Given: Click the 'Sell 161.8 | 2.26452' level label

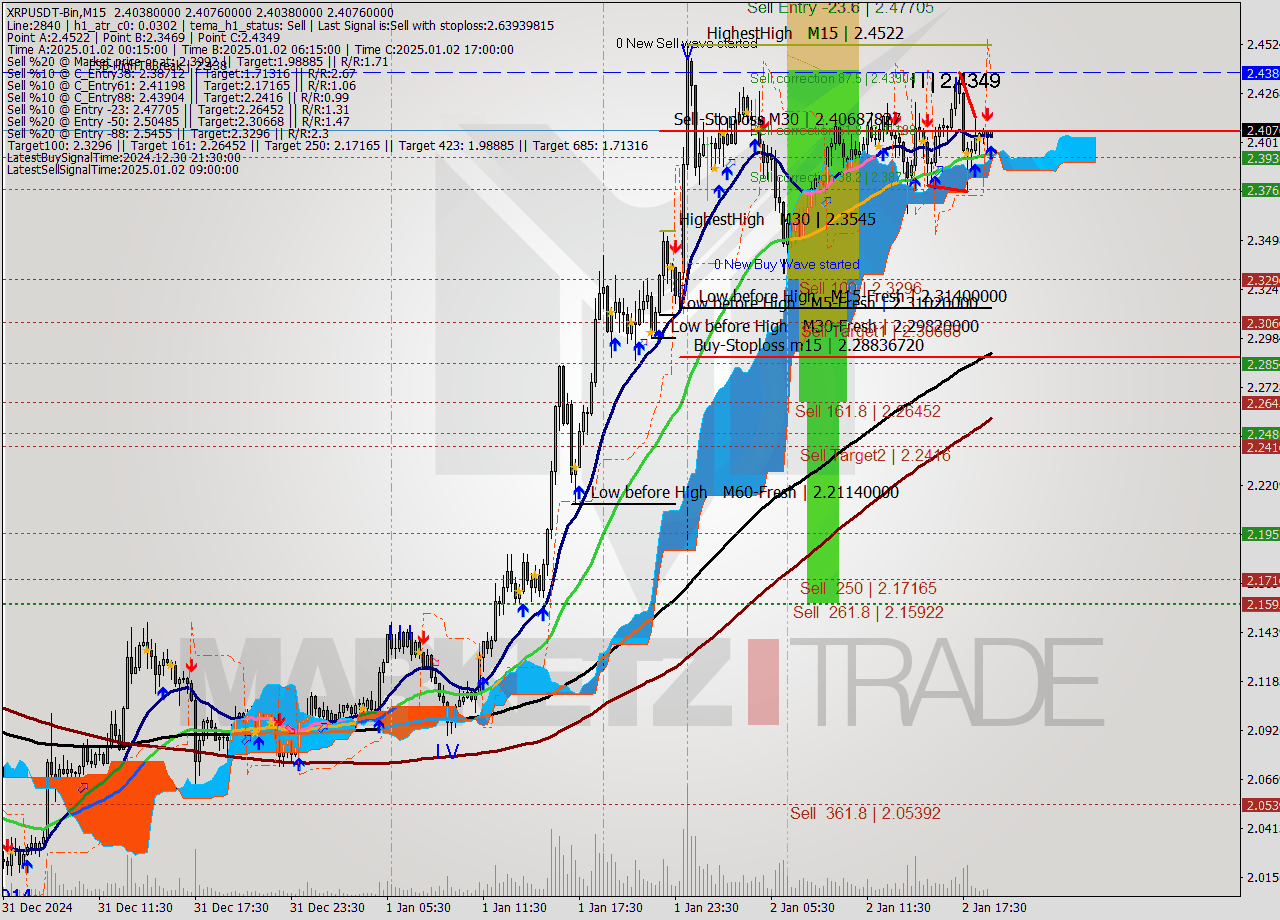Looking at the screenshot, I should click(867, 411).
